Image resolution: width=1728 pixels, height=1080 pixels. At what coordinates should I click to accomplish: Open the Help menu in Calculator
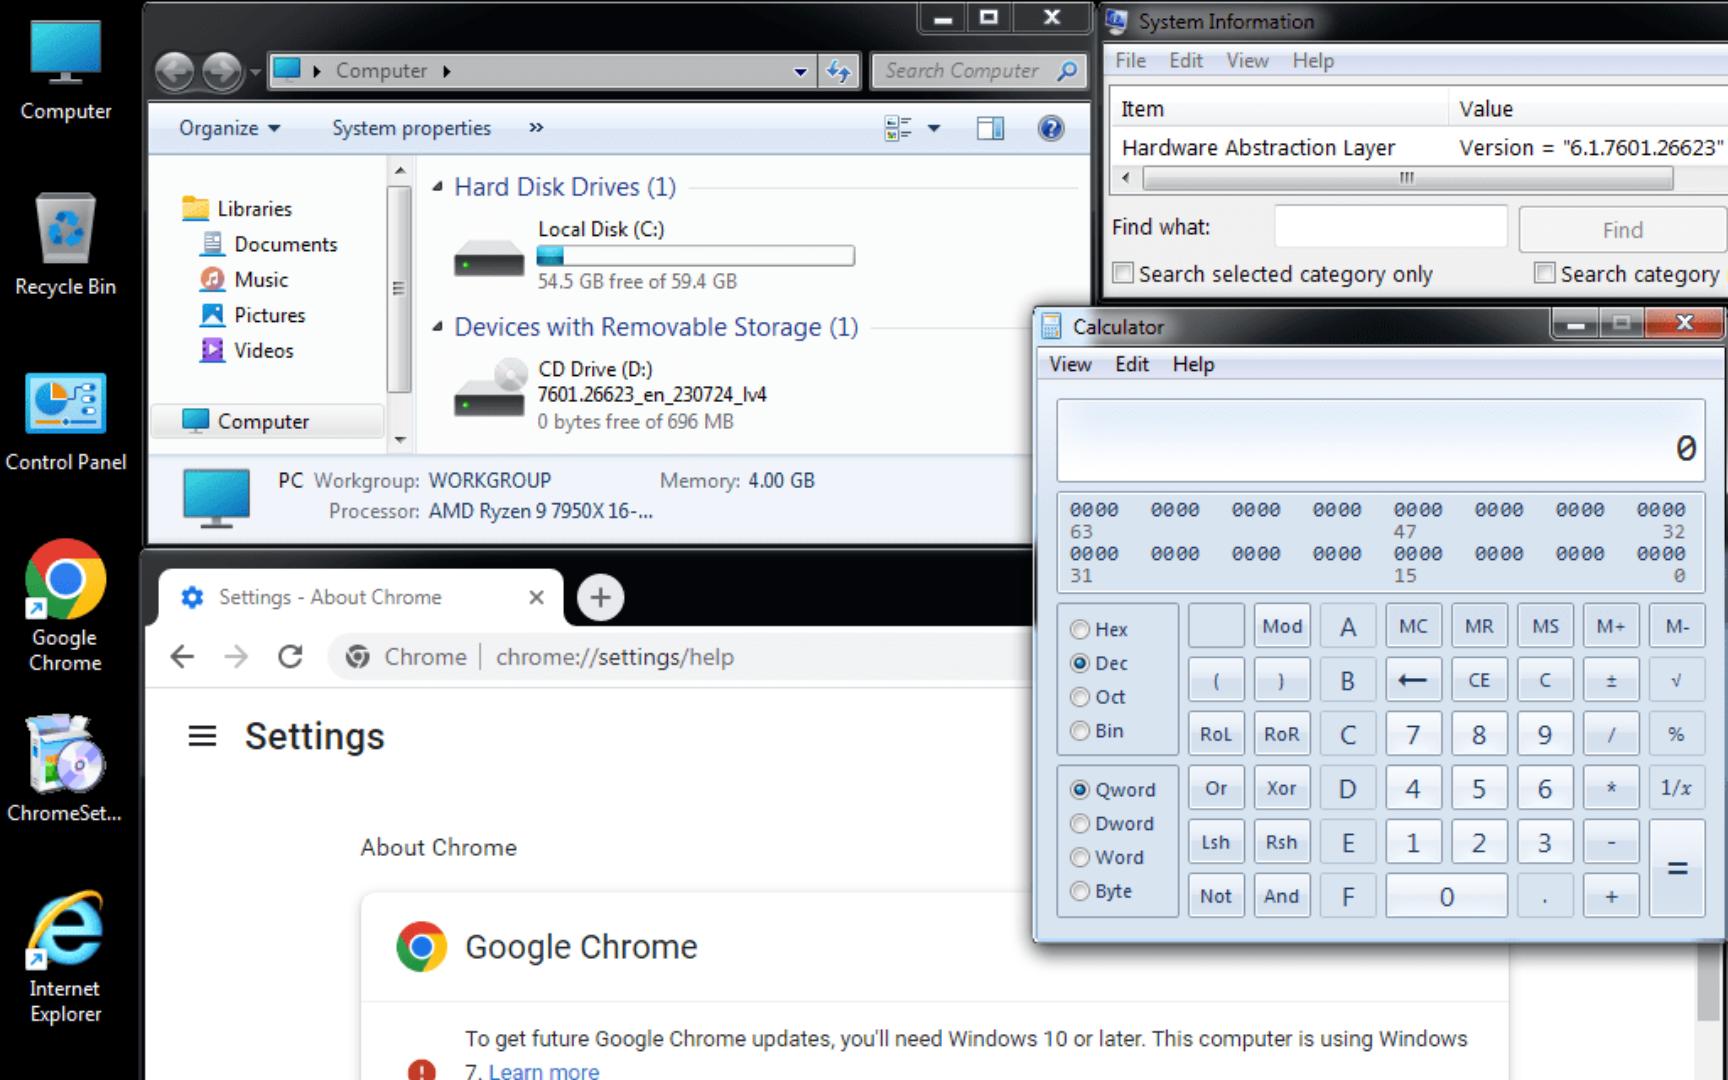[1193, 365]
